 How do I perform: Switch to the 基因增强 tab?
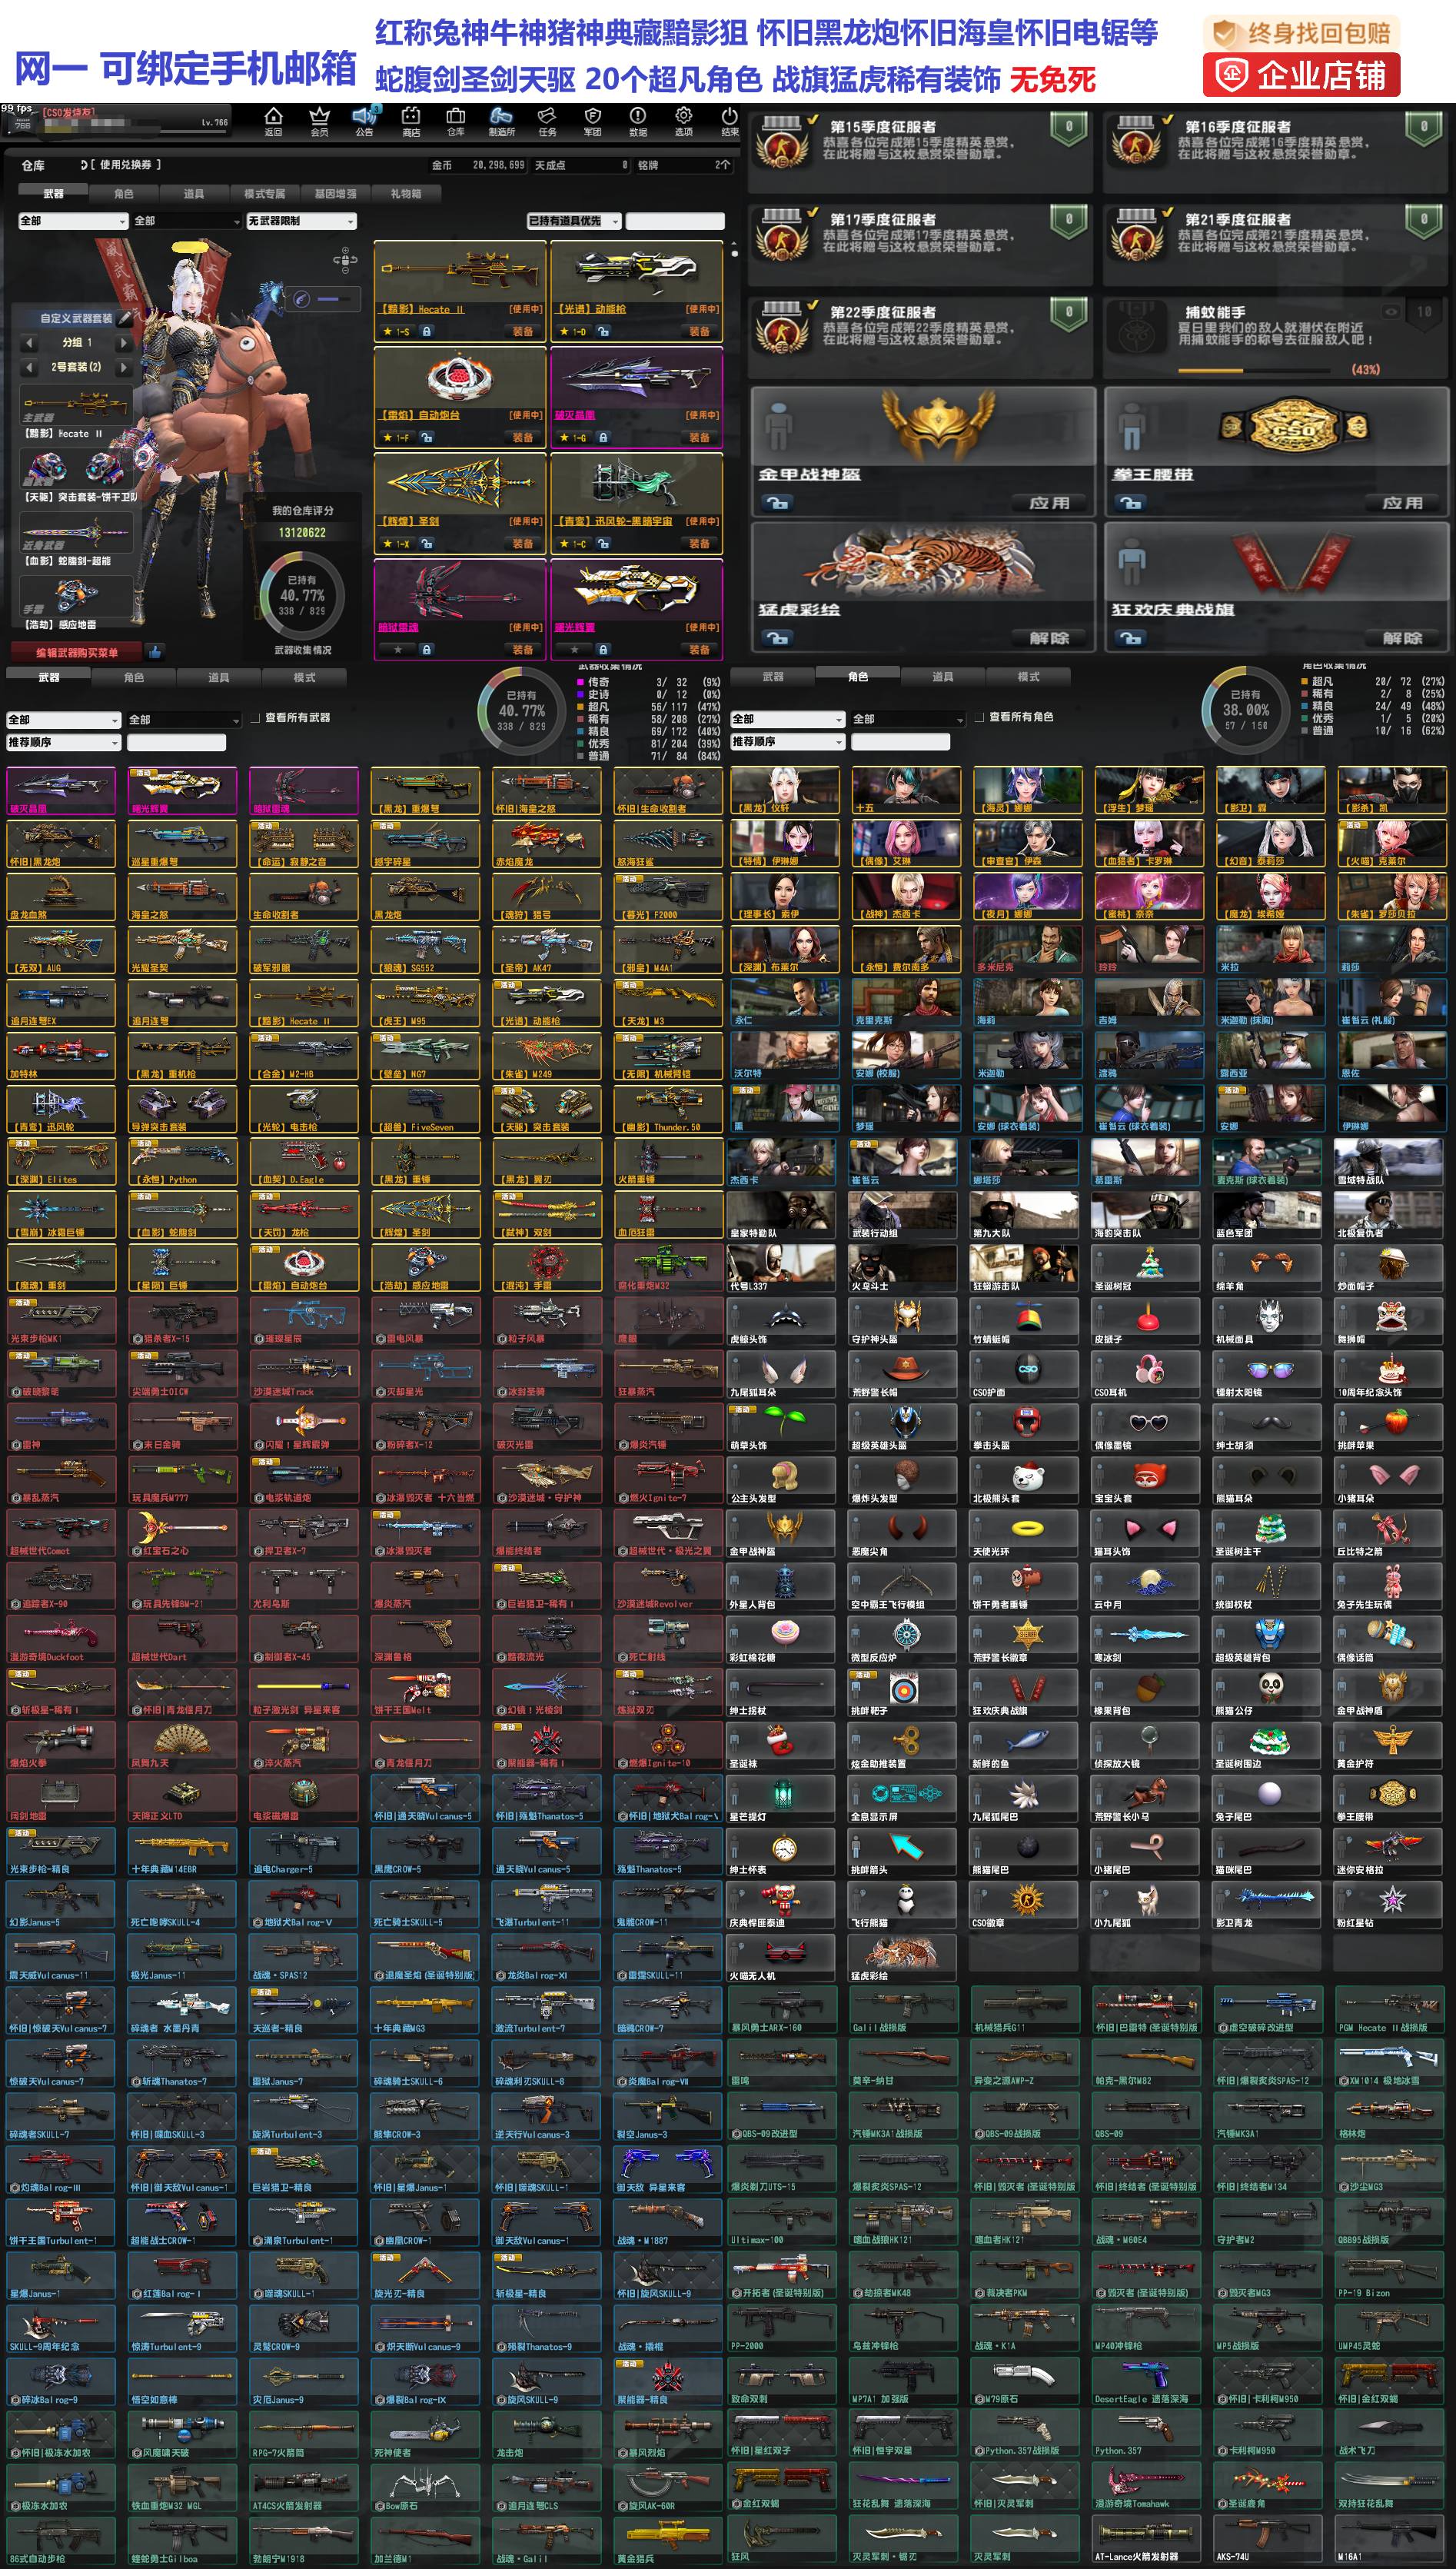point(335,194)
